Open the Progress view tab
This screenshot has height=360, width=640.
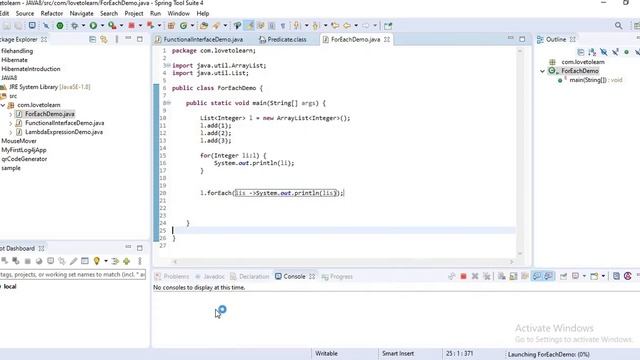(x=337, y=277)
